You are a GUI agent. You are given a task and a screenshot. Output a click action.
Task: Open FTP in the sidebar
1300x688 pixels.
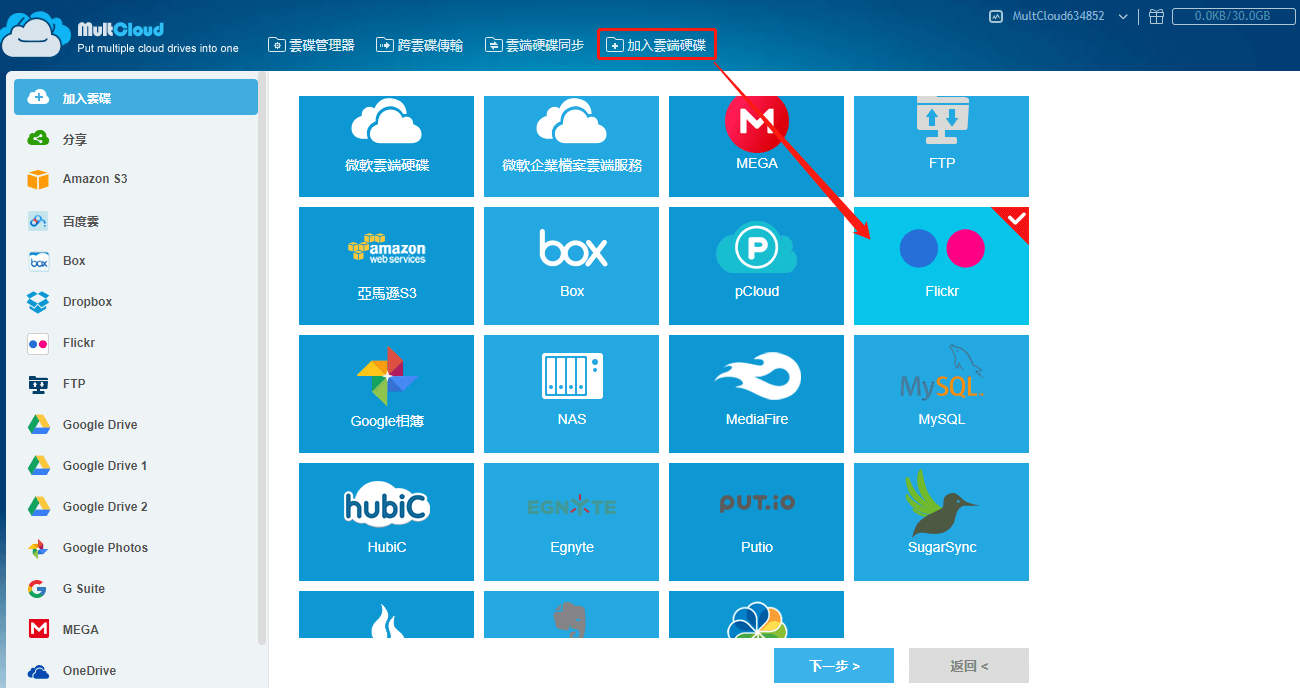136,384
